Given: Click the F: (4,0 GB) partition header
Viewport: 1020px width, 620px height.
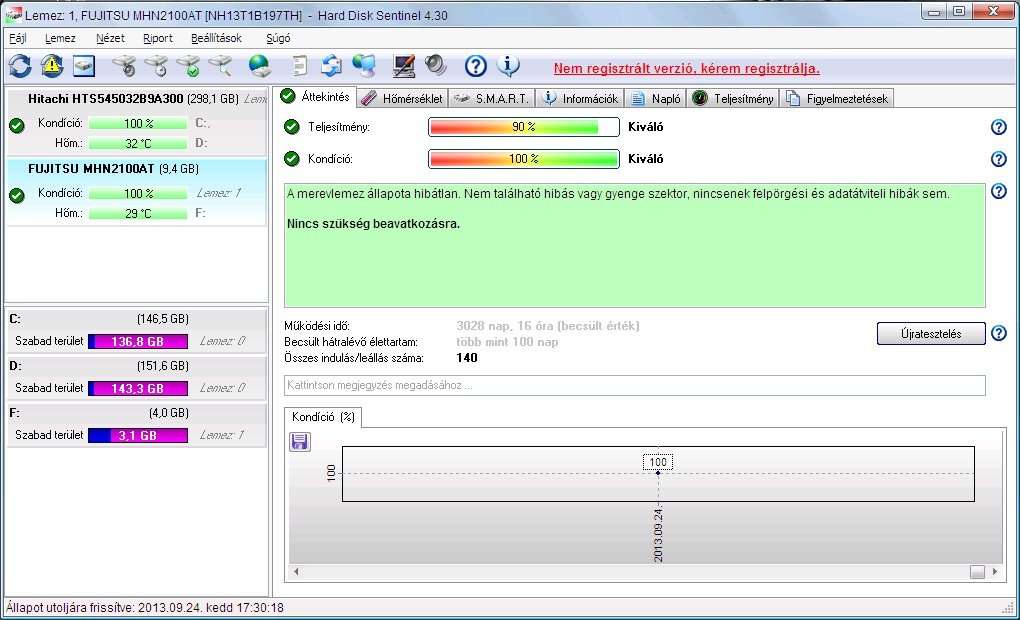Looking at the screenshot, I should [136, 412].
